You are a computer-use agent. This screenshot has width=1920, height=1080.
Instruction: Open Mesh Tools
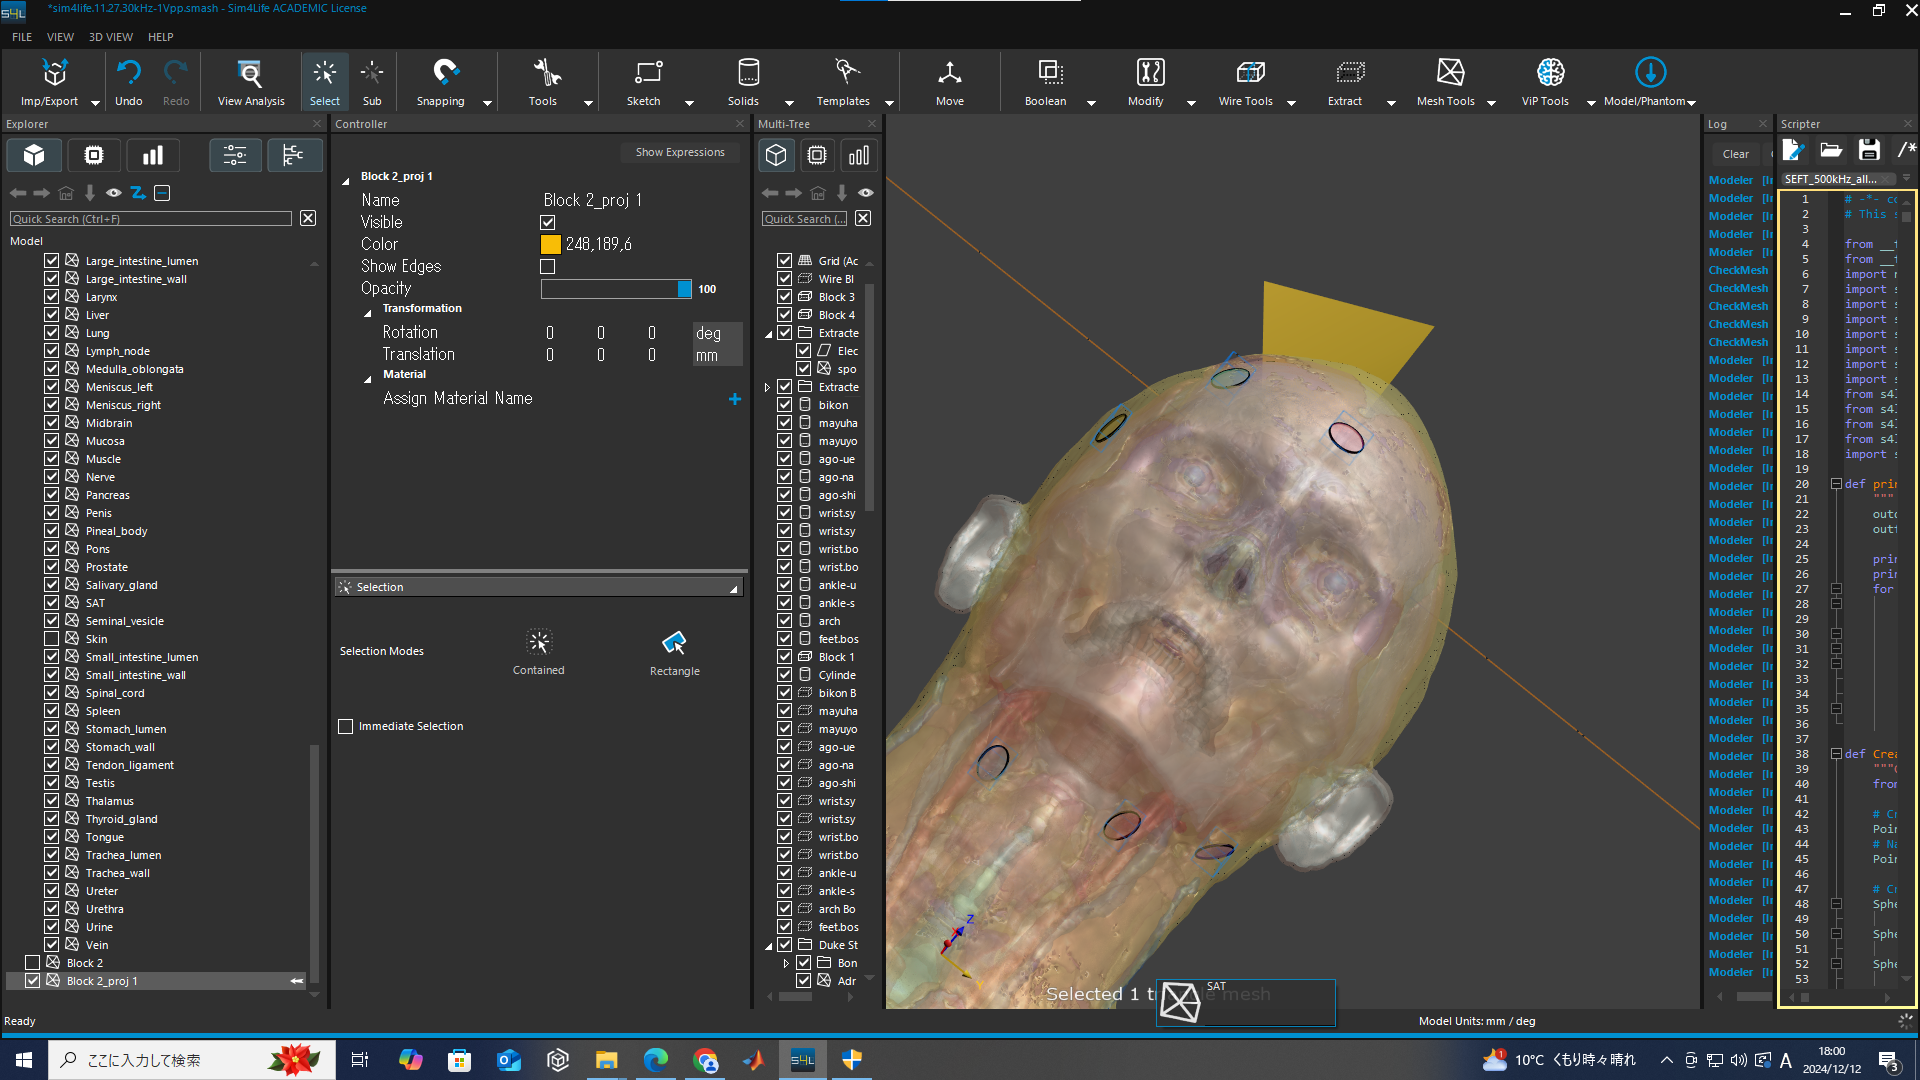click(x=1446, y=82)
